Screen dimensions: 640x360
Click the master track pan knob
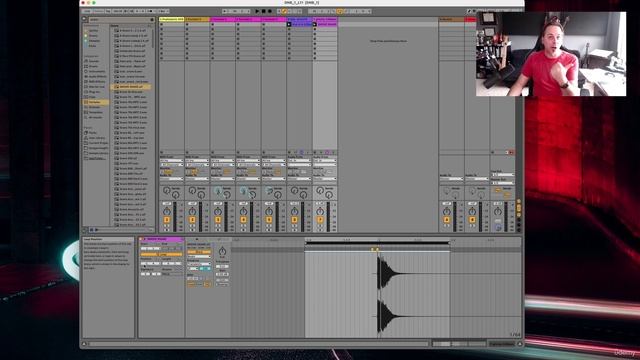[498, 211]
